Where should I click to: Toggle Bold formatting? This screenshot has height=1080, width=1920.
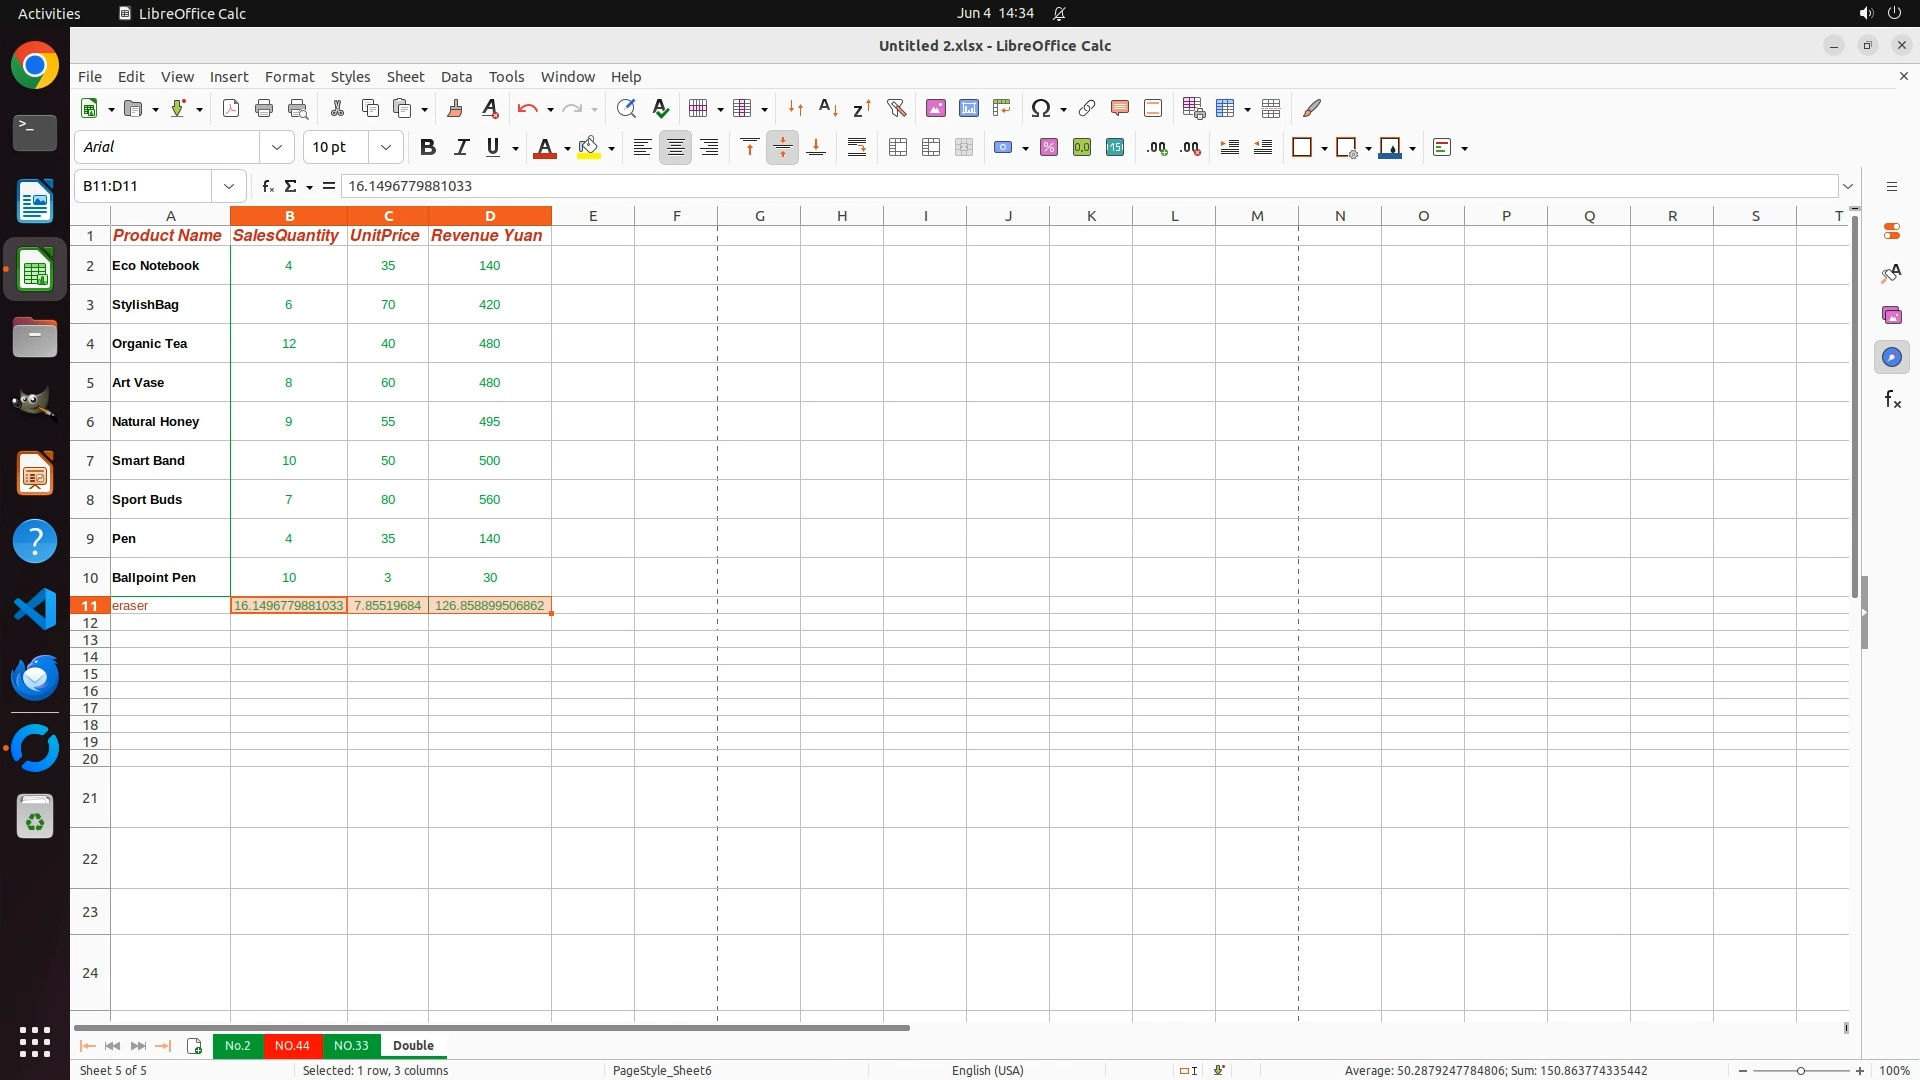pyautogui.click(x=428, y=147)
